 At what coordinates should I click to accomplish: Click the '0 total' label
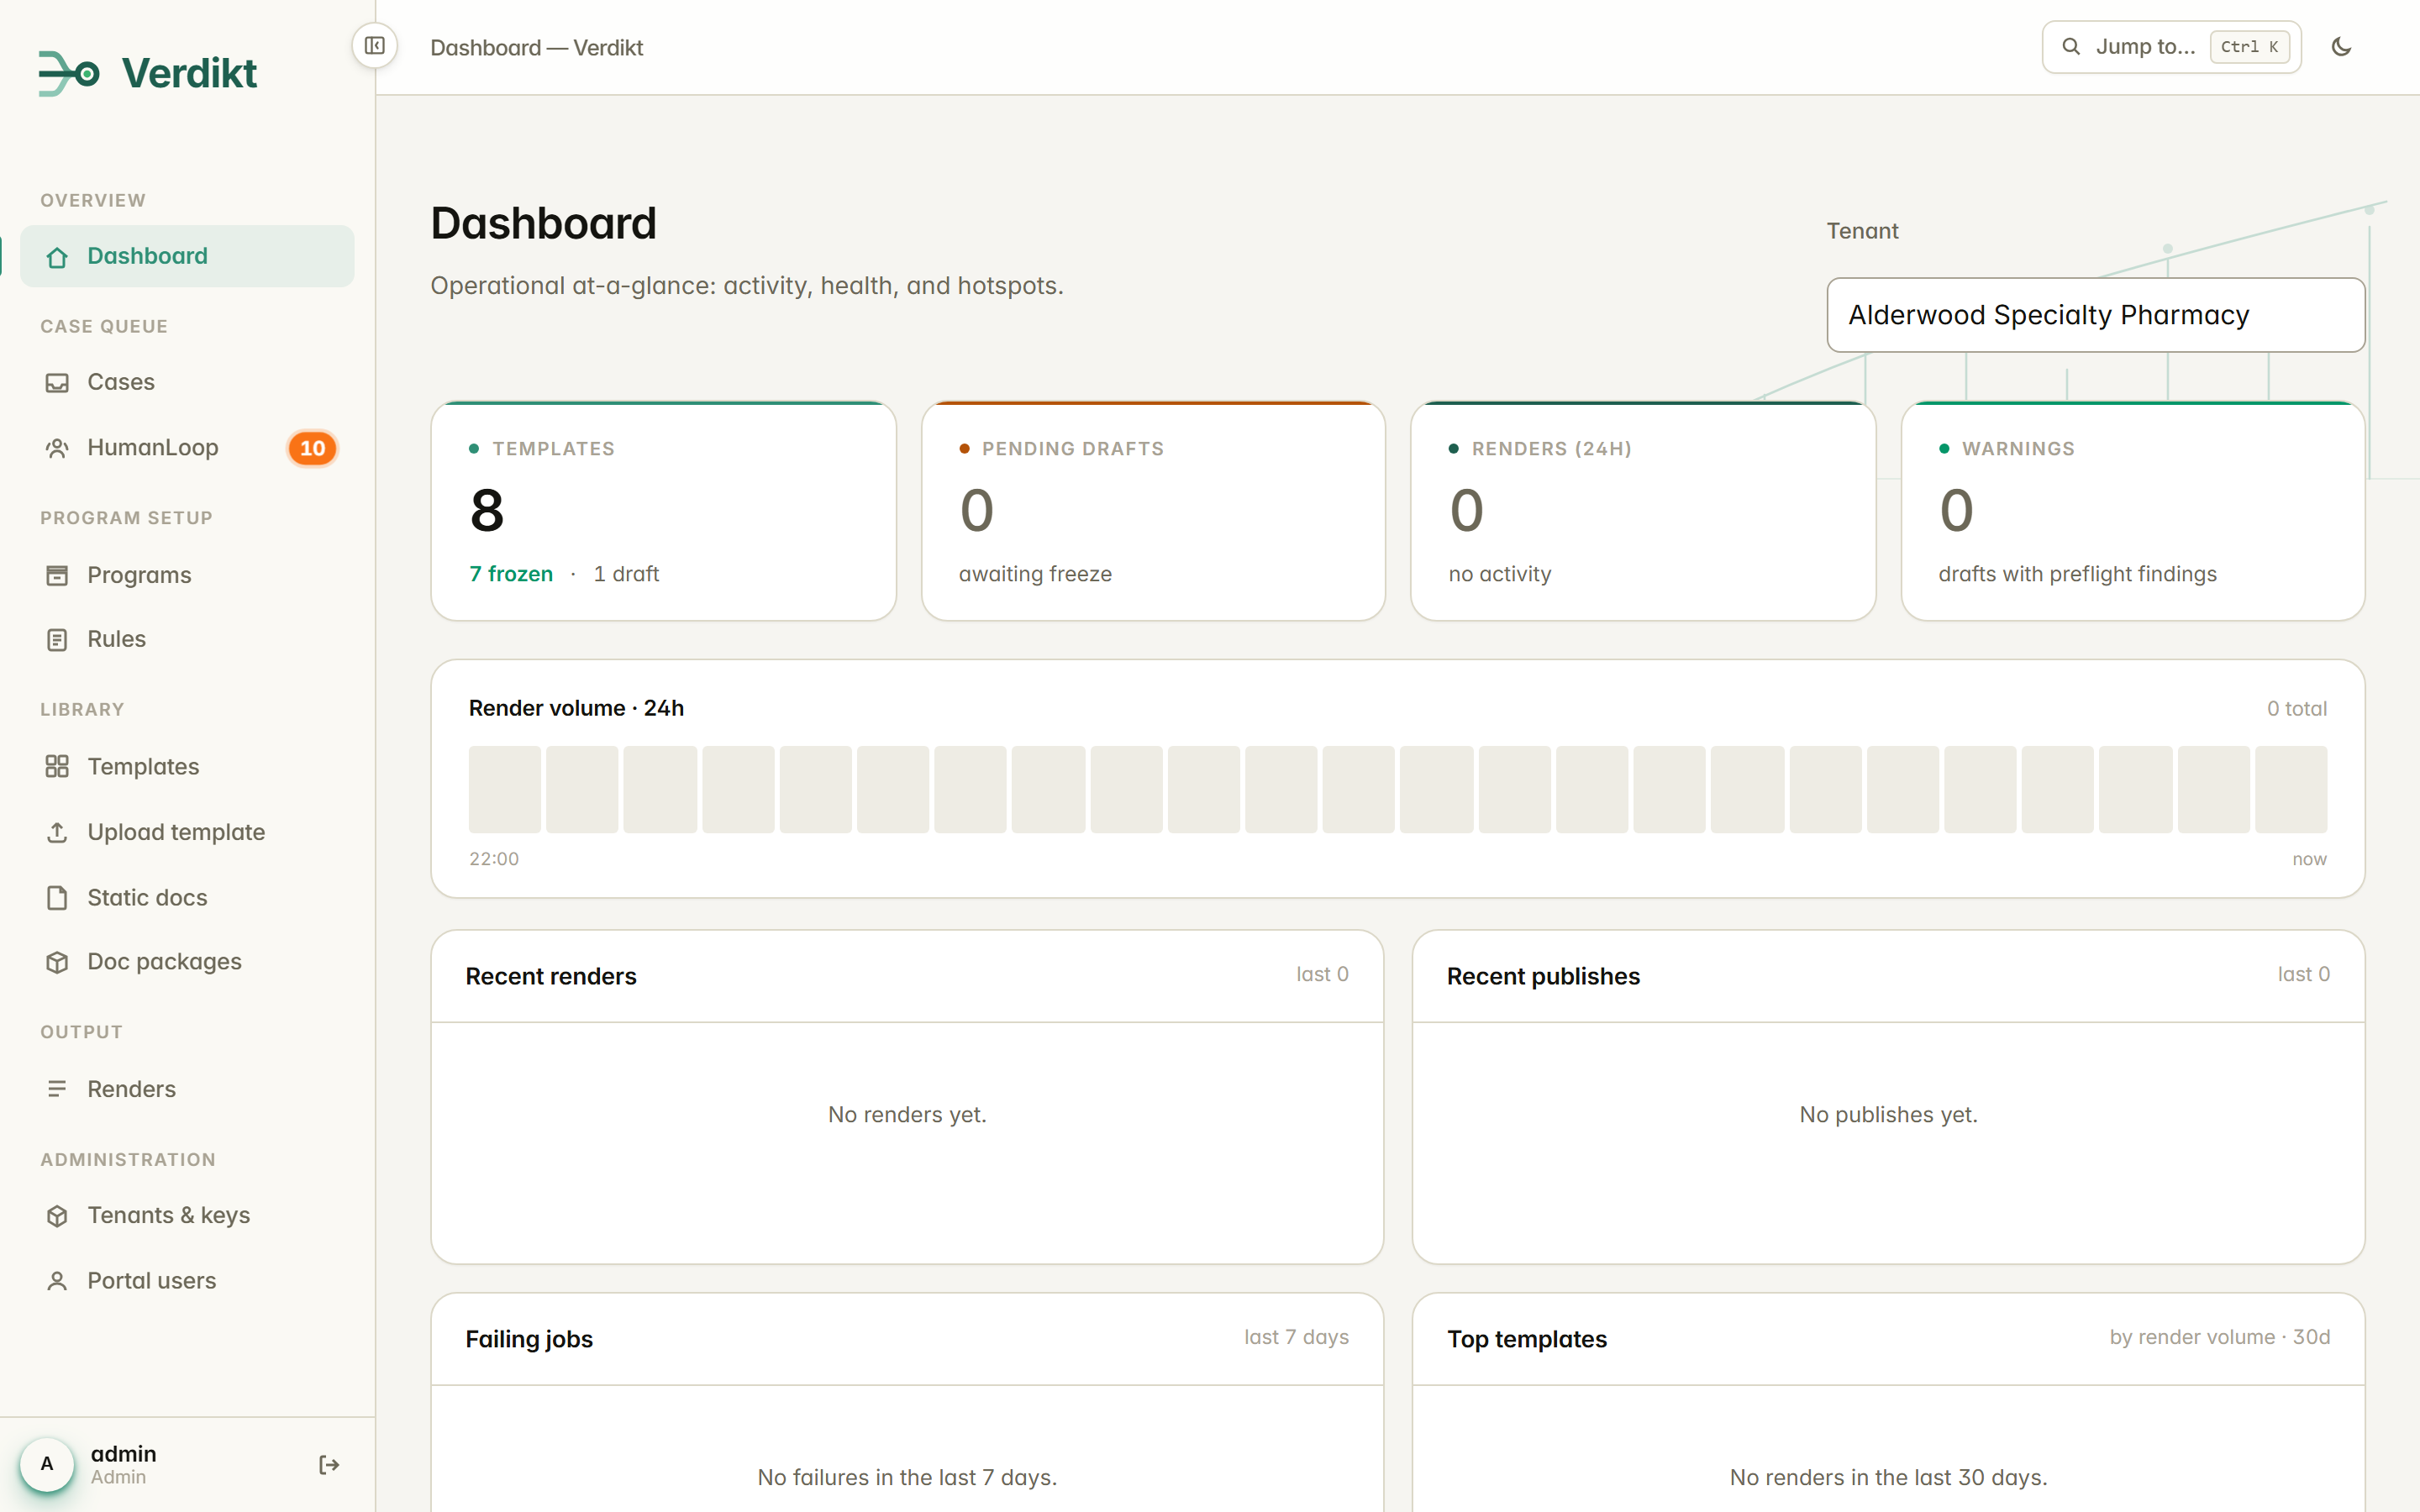[2297, 709]
